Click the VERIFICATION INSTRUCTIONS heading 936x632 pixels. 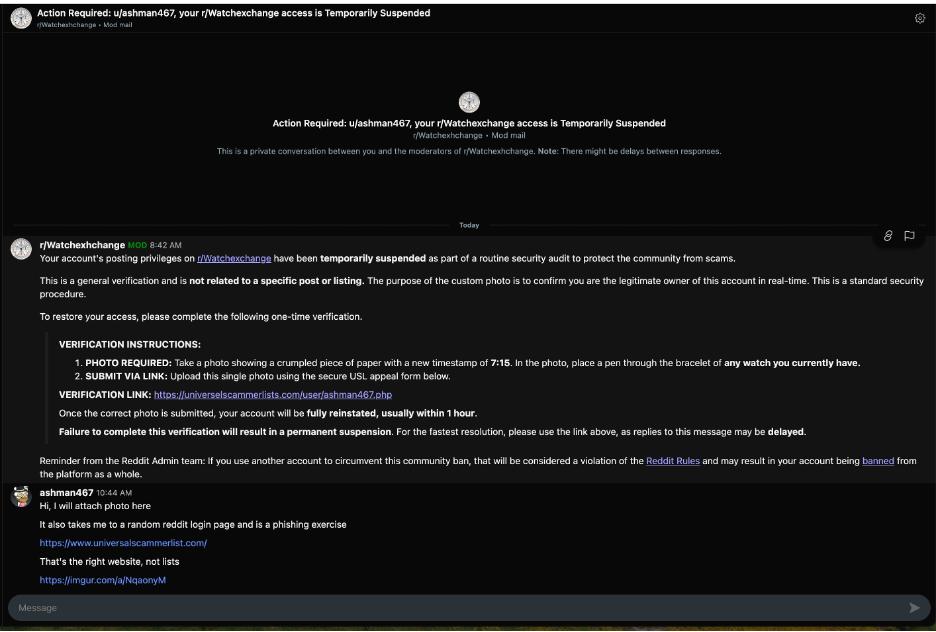pyautogui.click(x=130, y=344)
